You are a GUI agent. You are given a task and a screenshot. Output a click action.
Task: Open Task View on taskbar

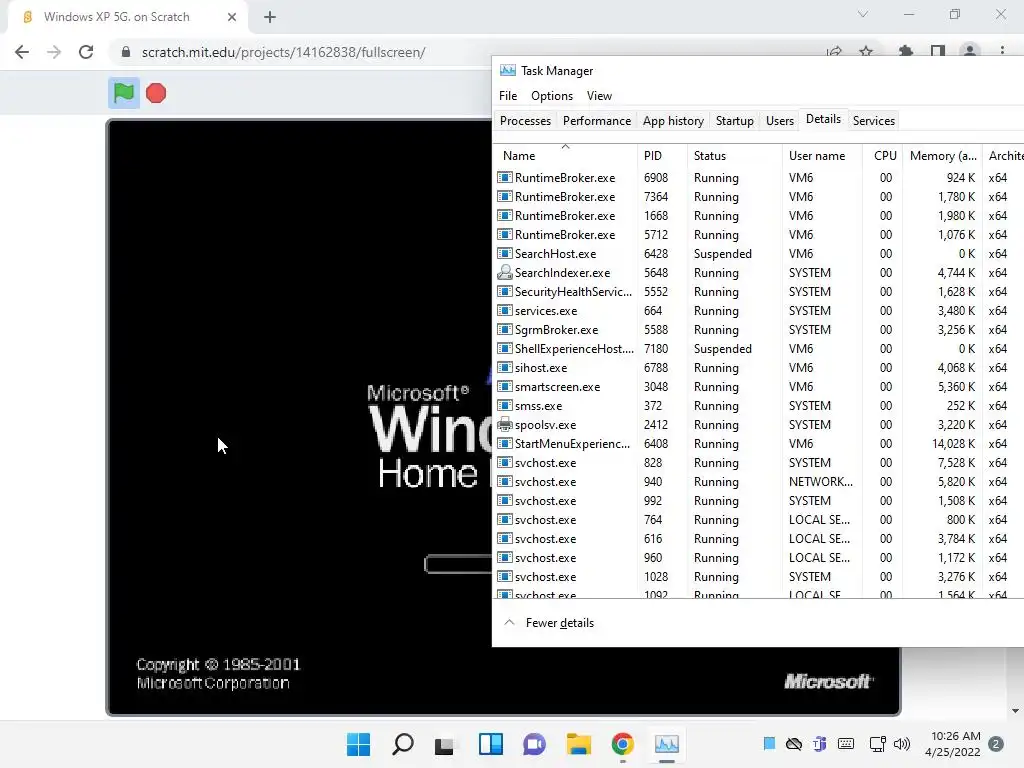[x=445, y=744]
